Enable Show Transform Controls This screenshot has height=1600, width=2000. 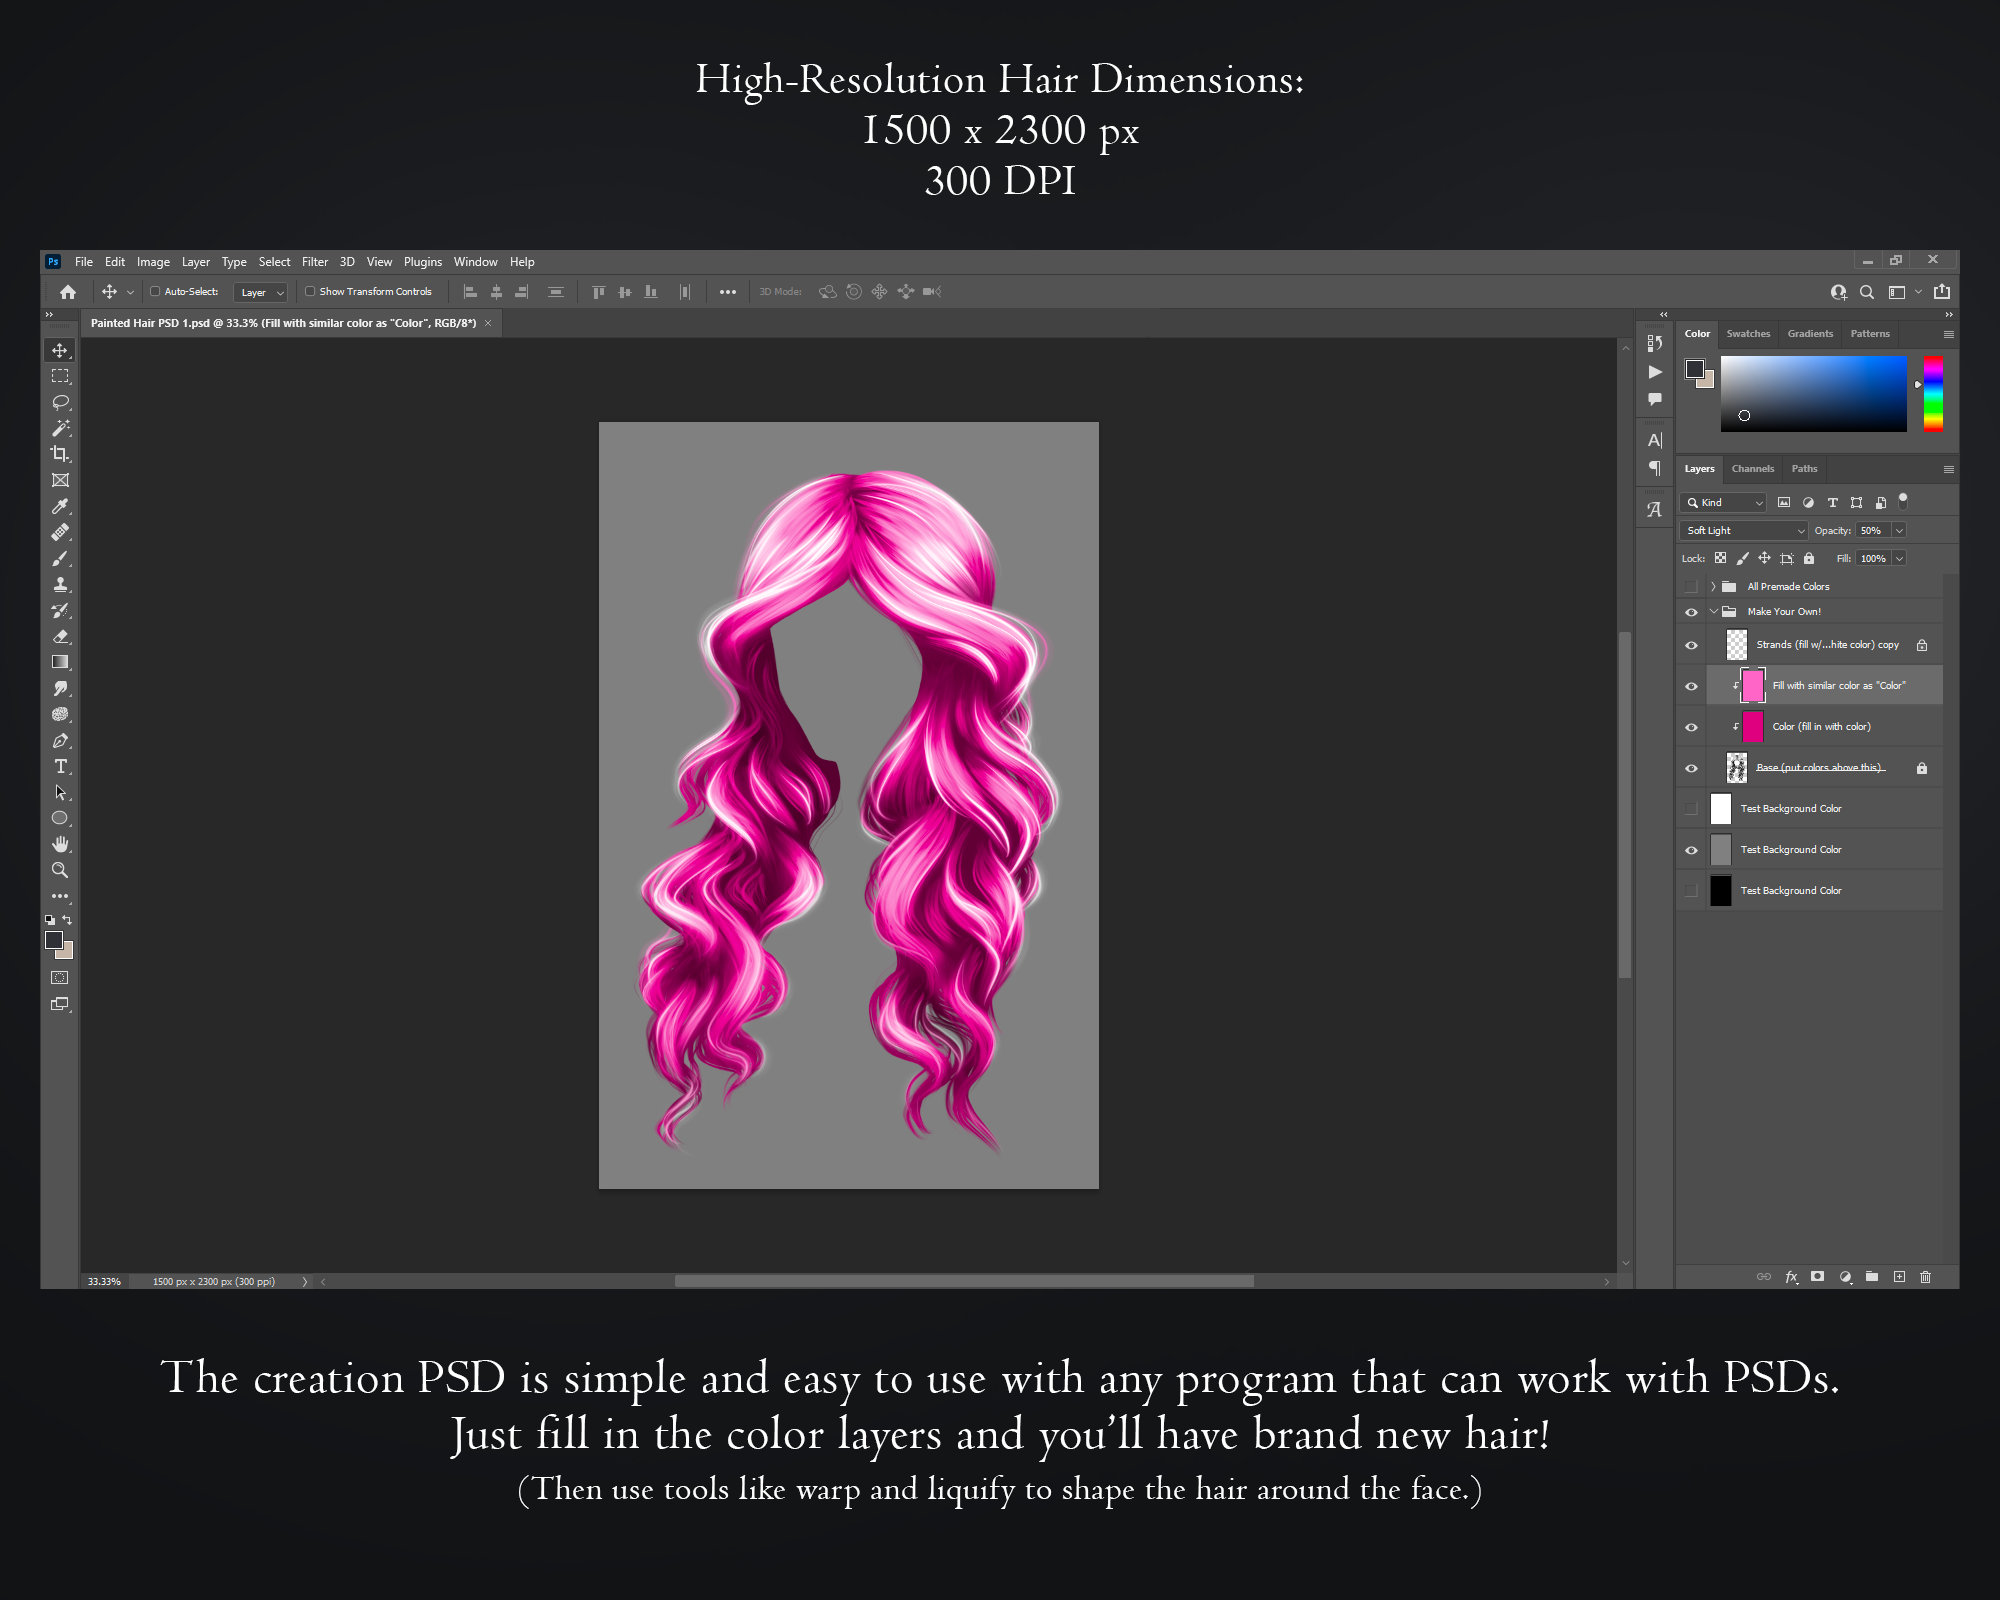coord(311,291)
